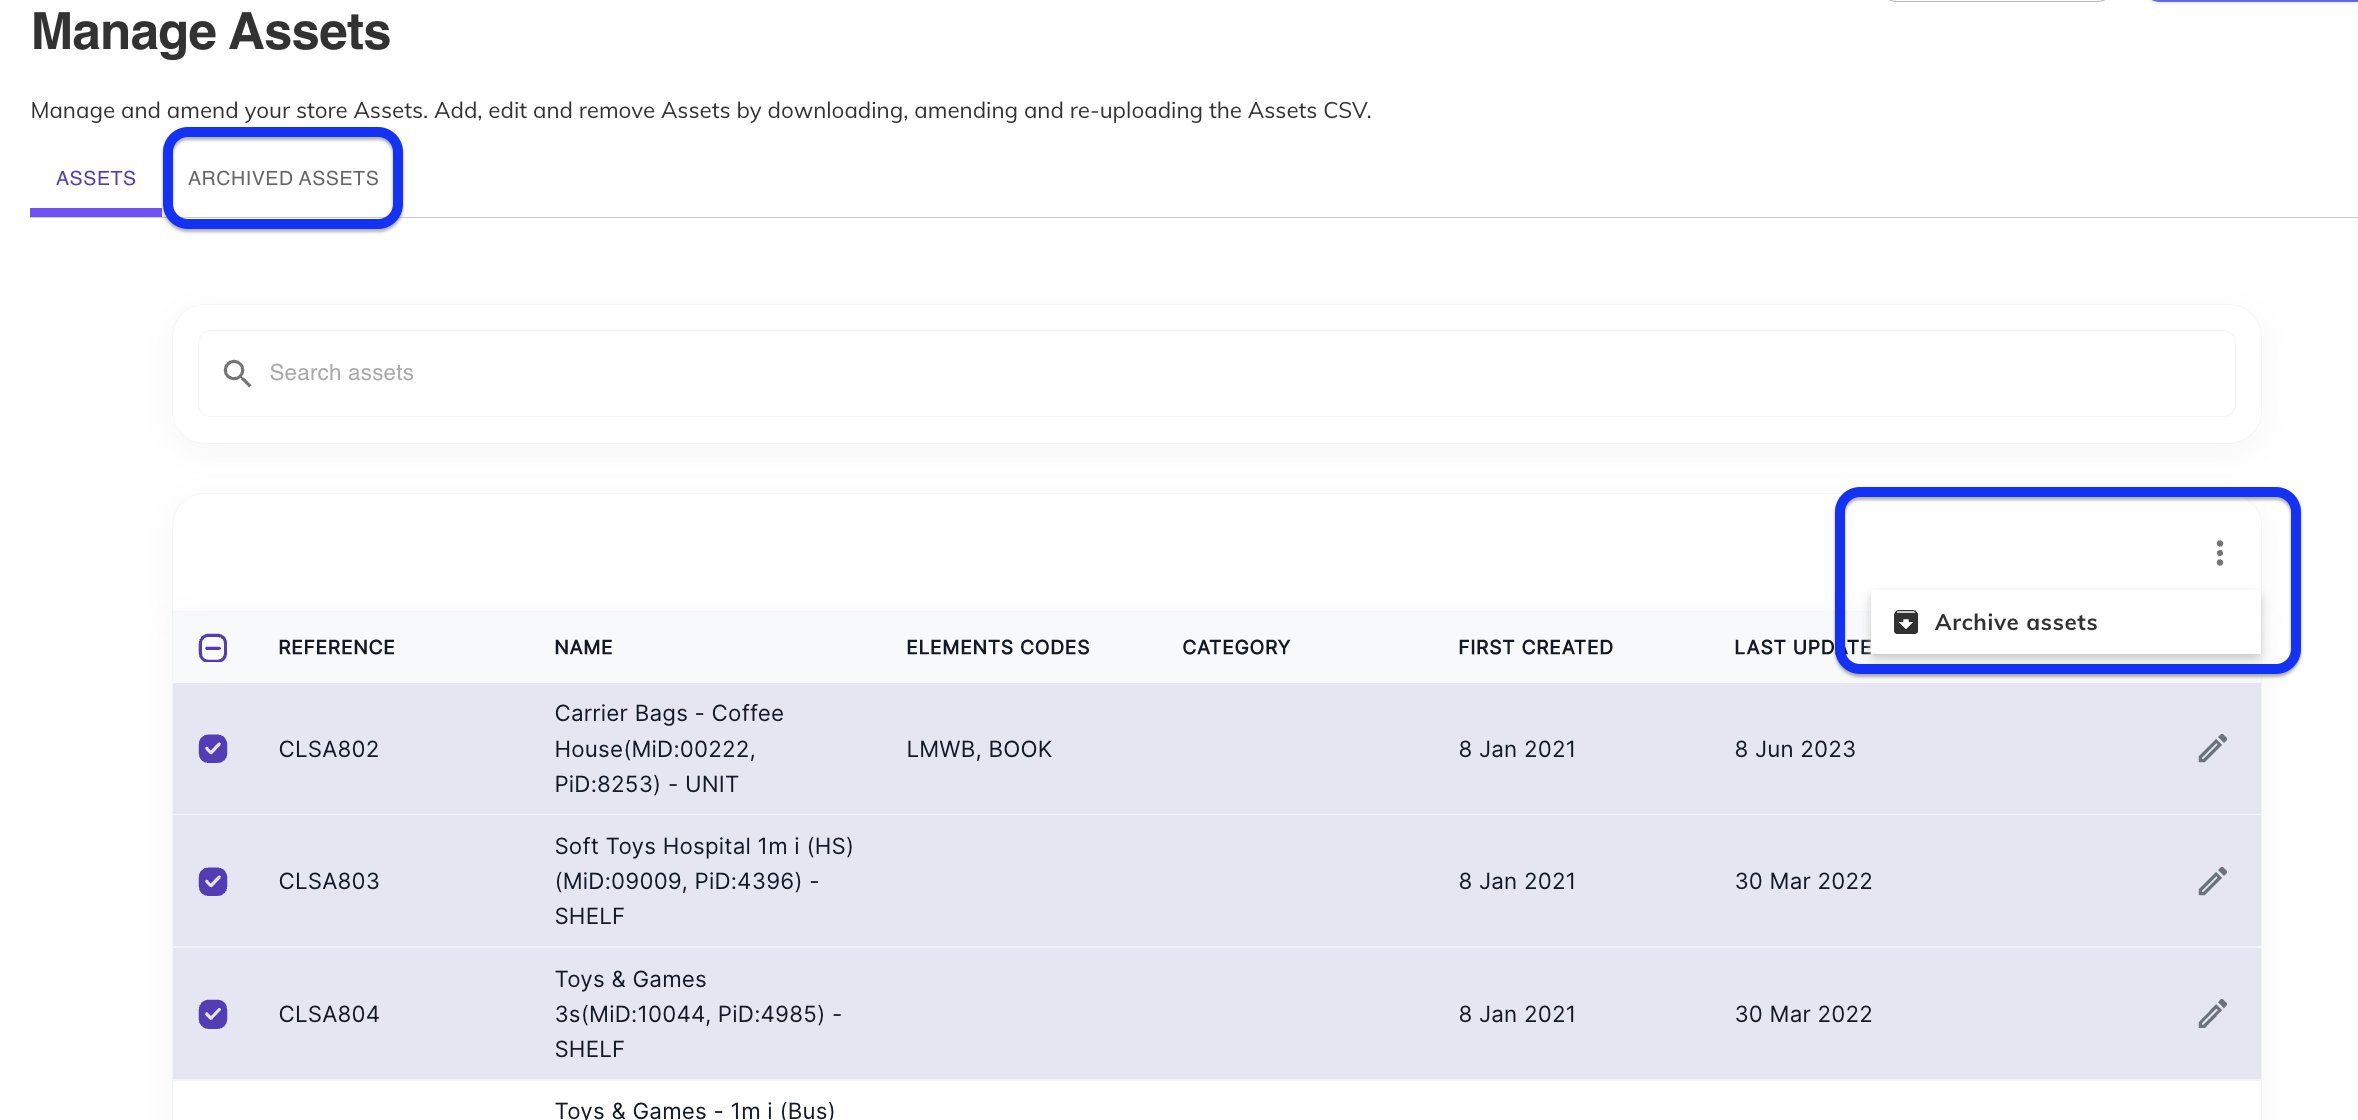
Task: Select the Assets tab
Action: tap(96, 178)
